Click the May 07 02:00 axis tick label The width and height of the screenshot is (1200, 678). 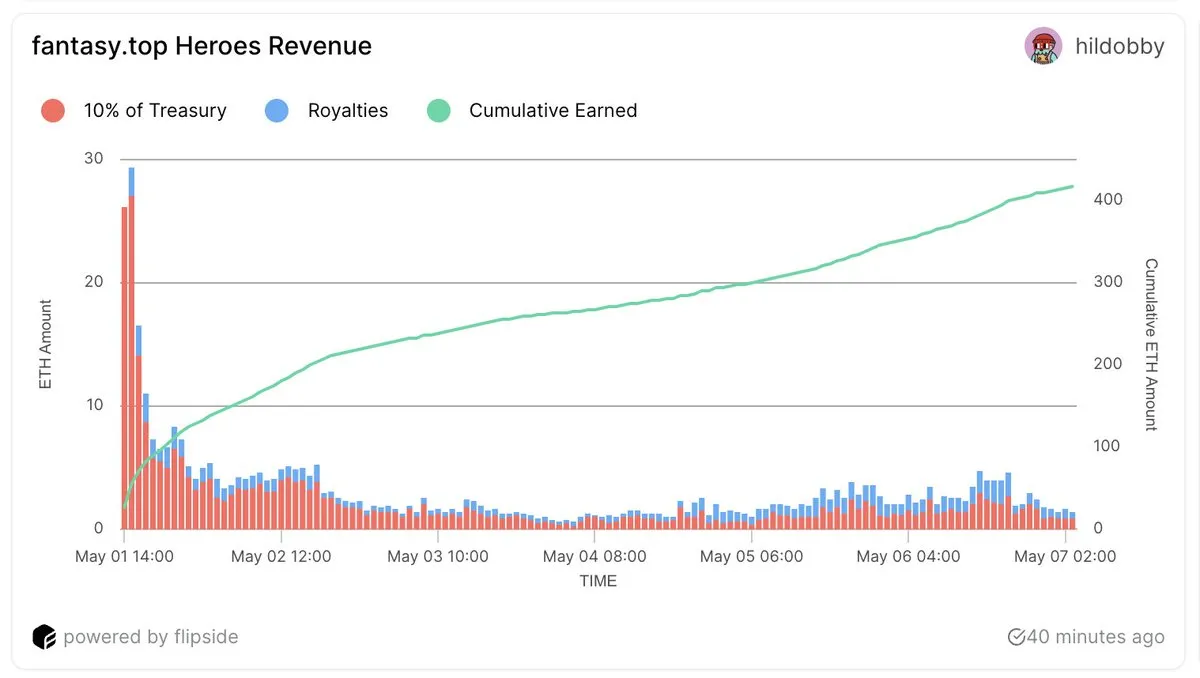(x=1064, y=557)
